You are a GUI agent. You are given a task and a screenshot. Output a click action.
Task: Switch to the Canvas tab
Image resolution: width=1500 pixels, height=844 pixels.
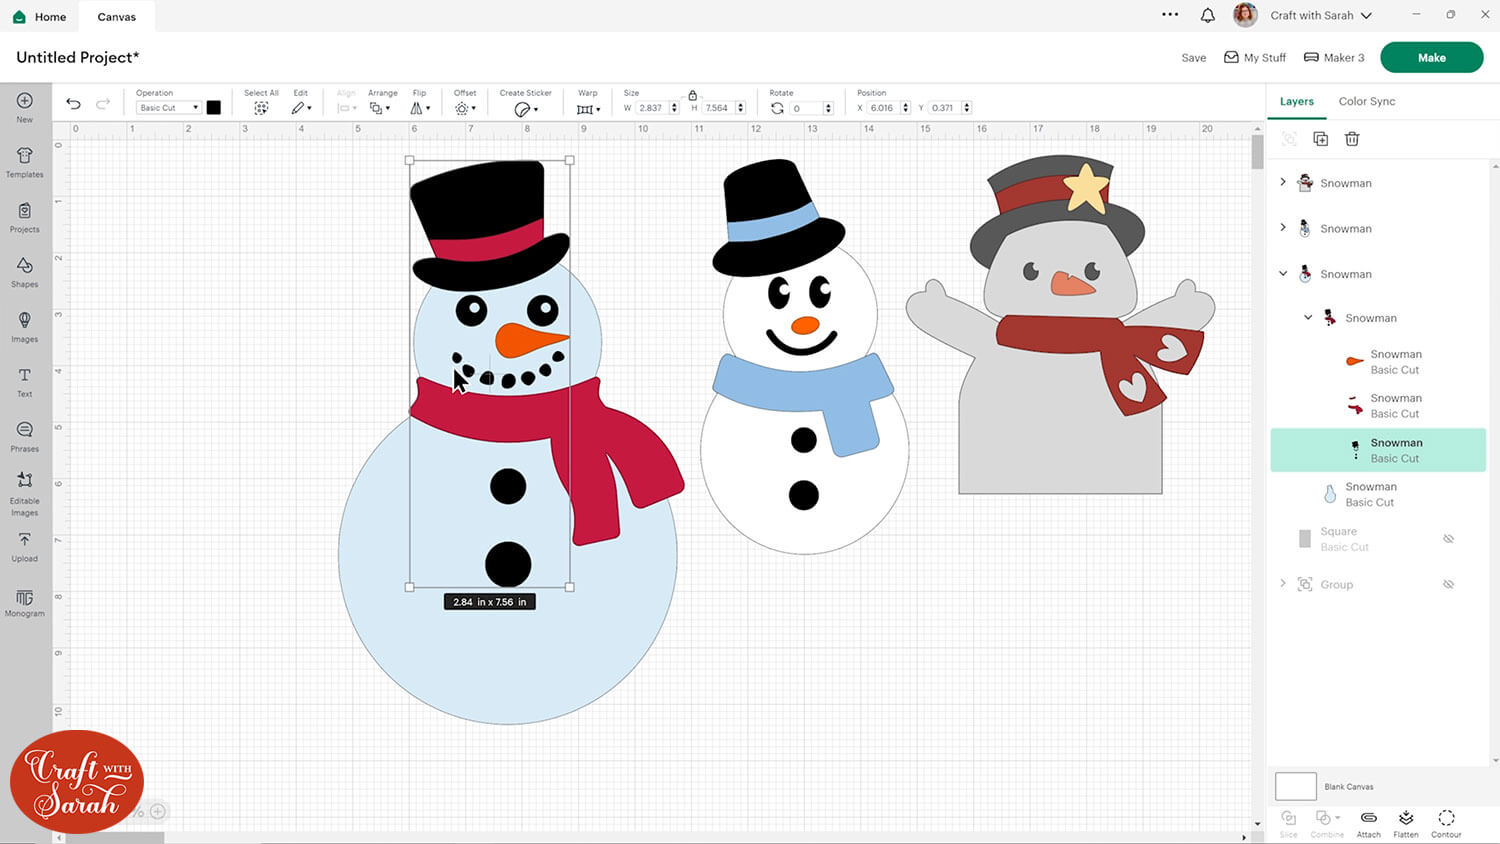pyautogui.click(x=117, y=16)
